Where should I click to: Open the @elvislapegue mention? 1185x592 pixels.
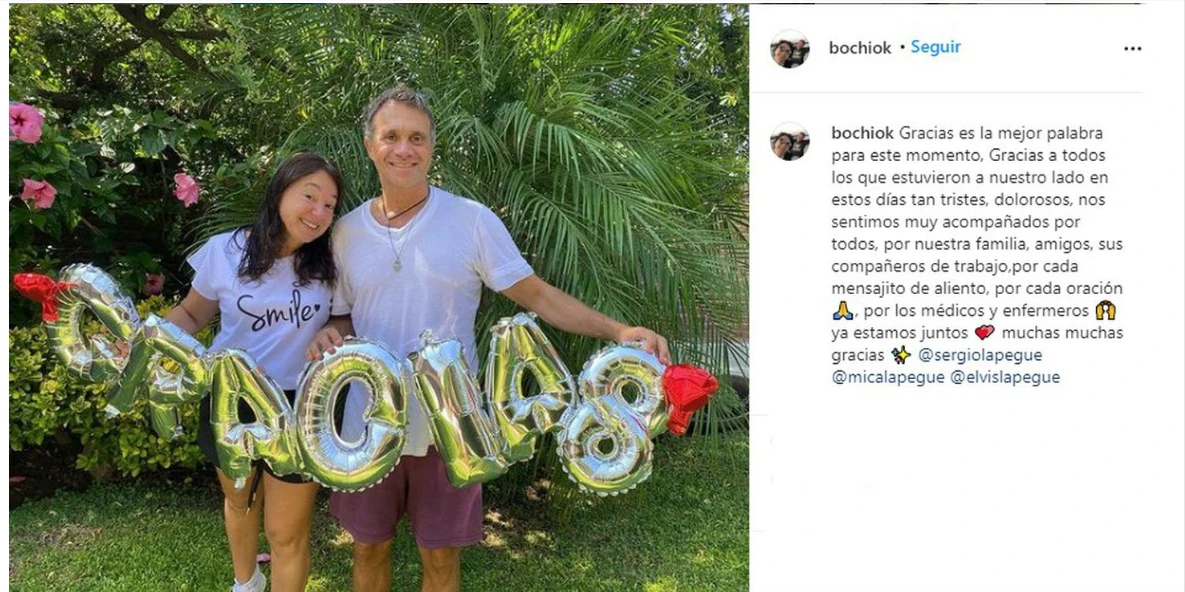1005,377
